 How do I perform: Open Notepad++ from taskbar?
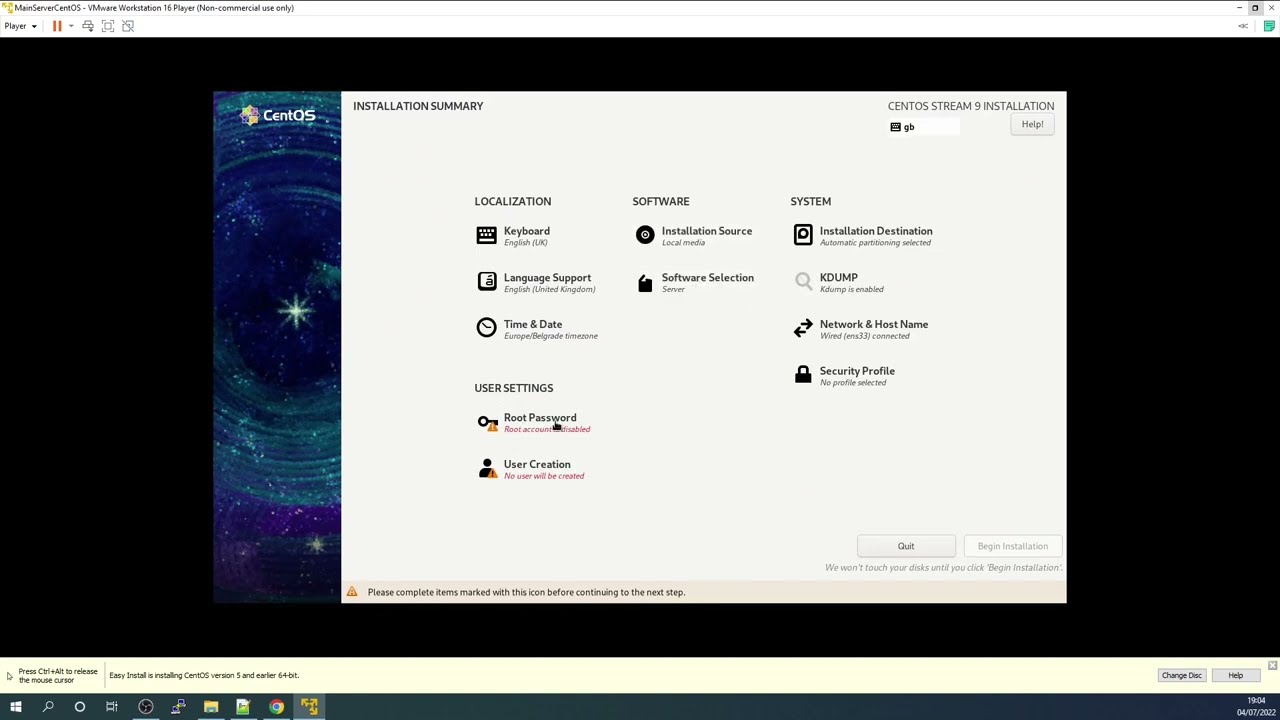(243, 707)
